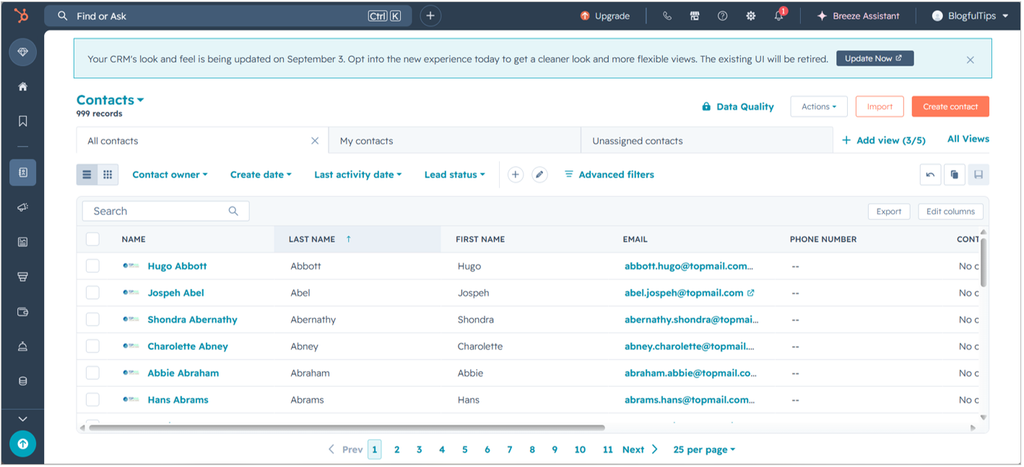Screen dimensions: 1024x467
Task: Toggle the select-all header checkbox
Action: (93, 239)
